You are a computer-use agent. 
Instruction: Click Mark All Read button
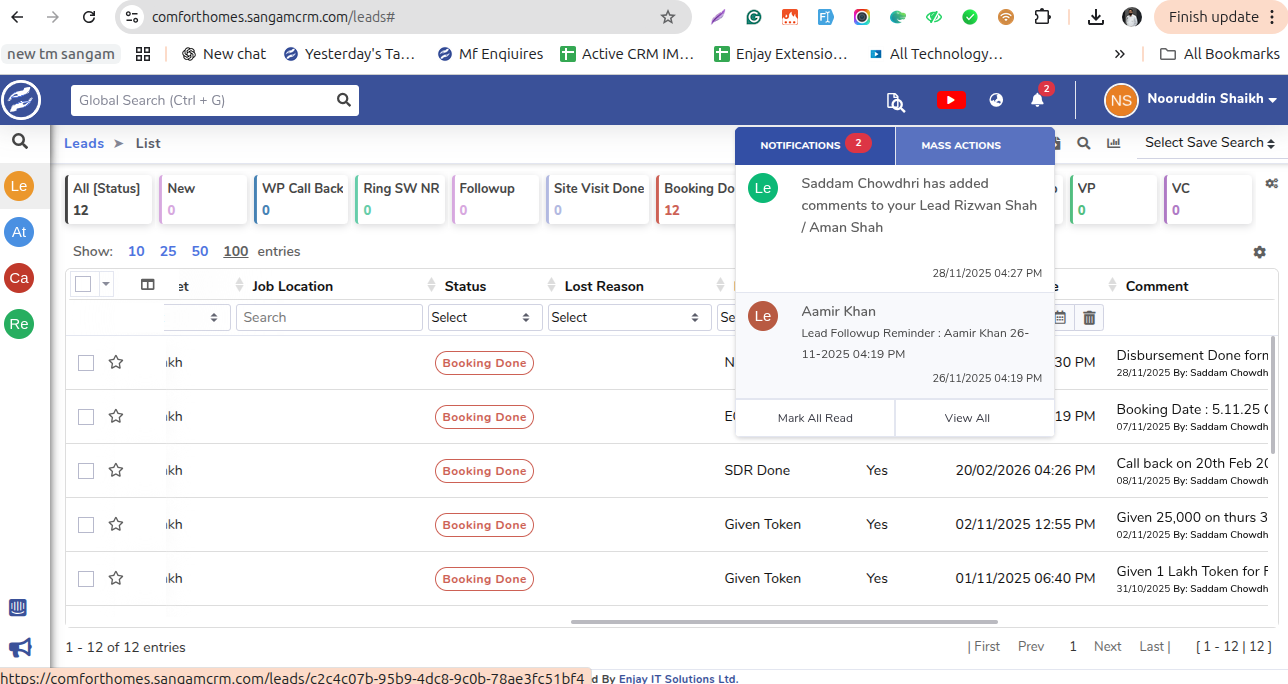[x=815, y=418]
